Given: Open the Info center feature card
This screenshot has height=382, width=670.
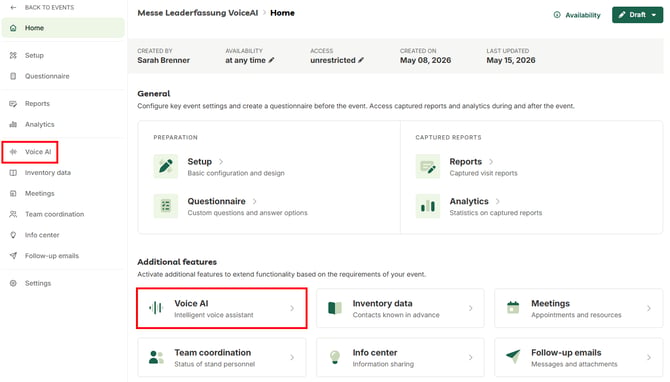Looking at the screenshot, I should [400, 358].
